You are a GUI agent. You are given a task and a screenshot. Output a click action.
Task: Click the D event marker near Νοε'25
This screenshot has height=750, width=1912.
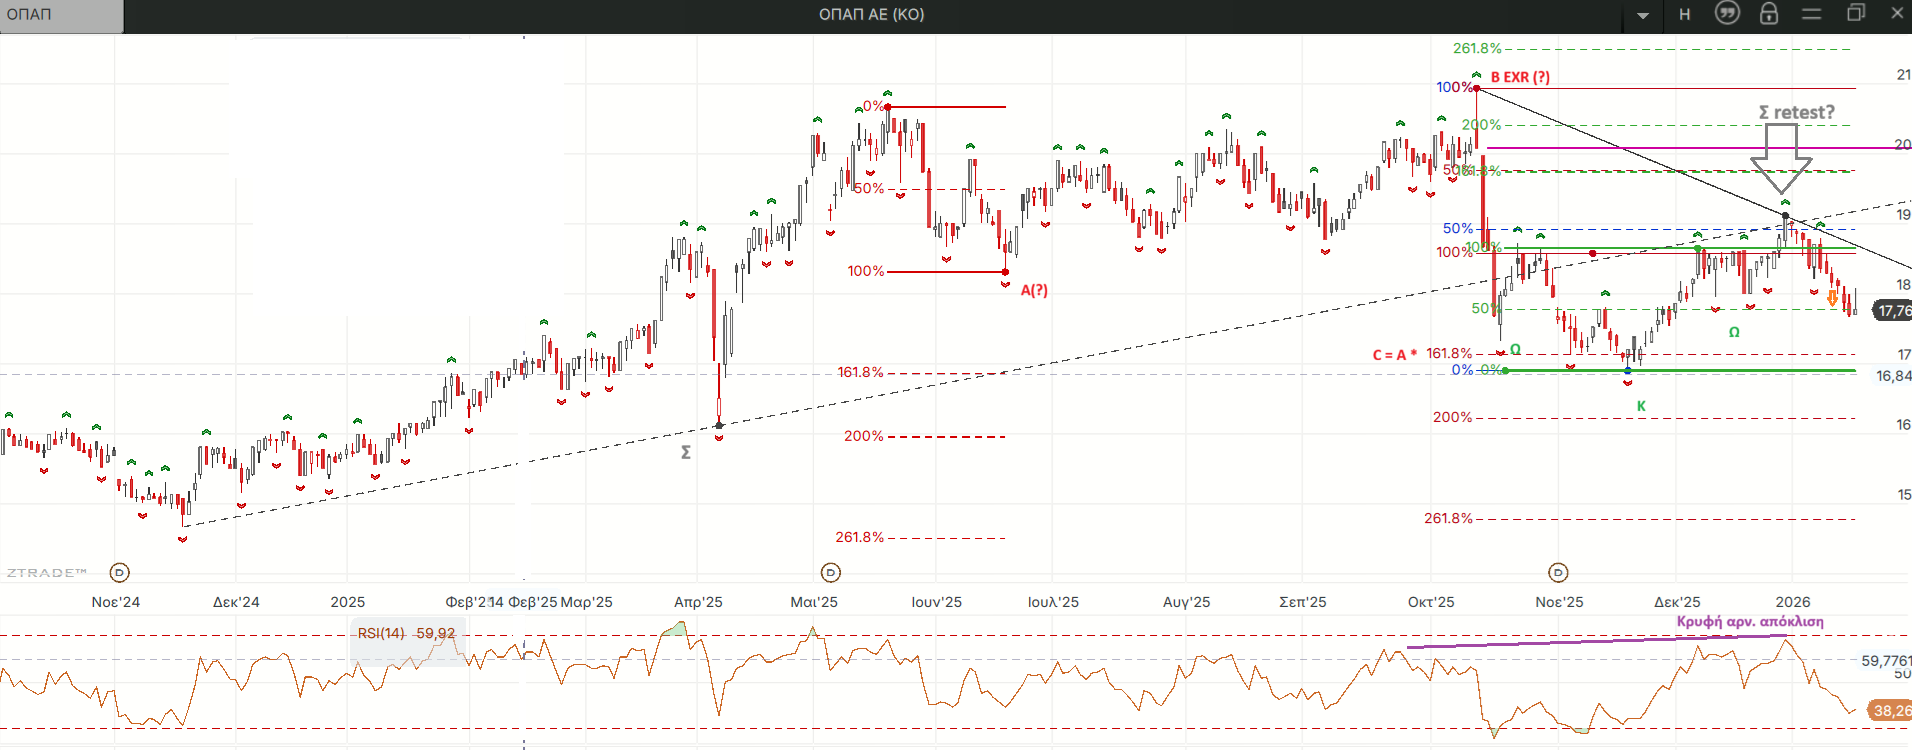pos(1558,573)
